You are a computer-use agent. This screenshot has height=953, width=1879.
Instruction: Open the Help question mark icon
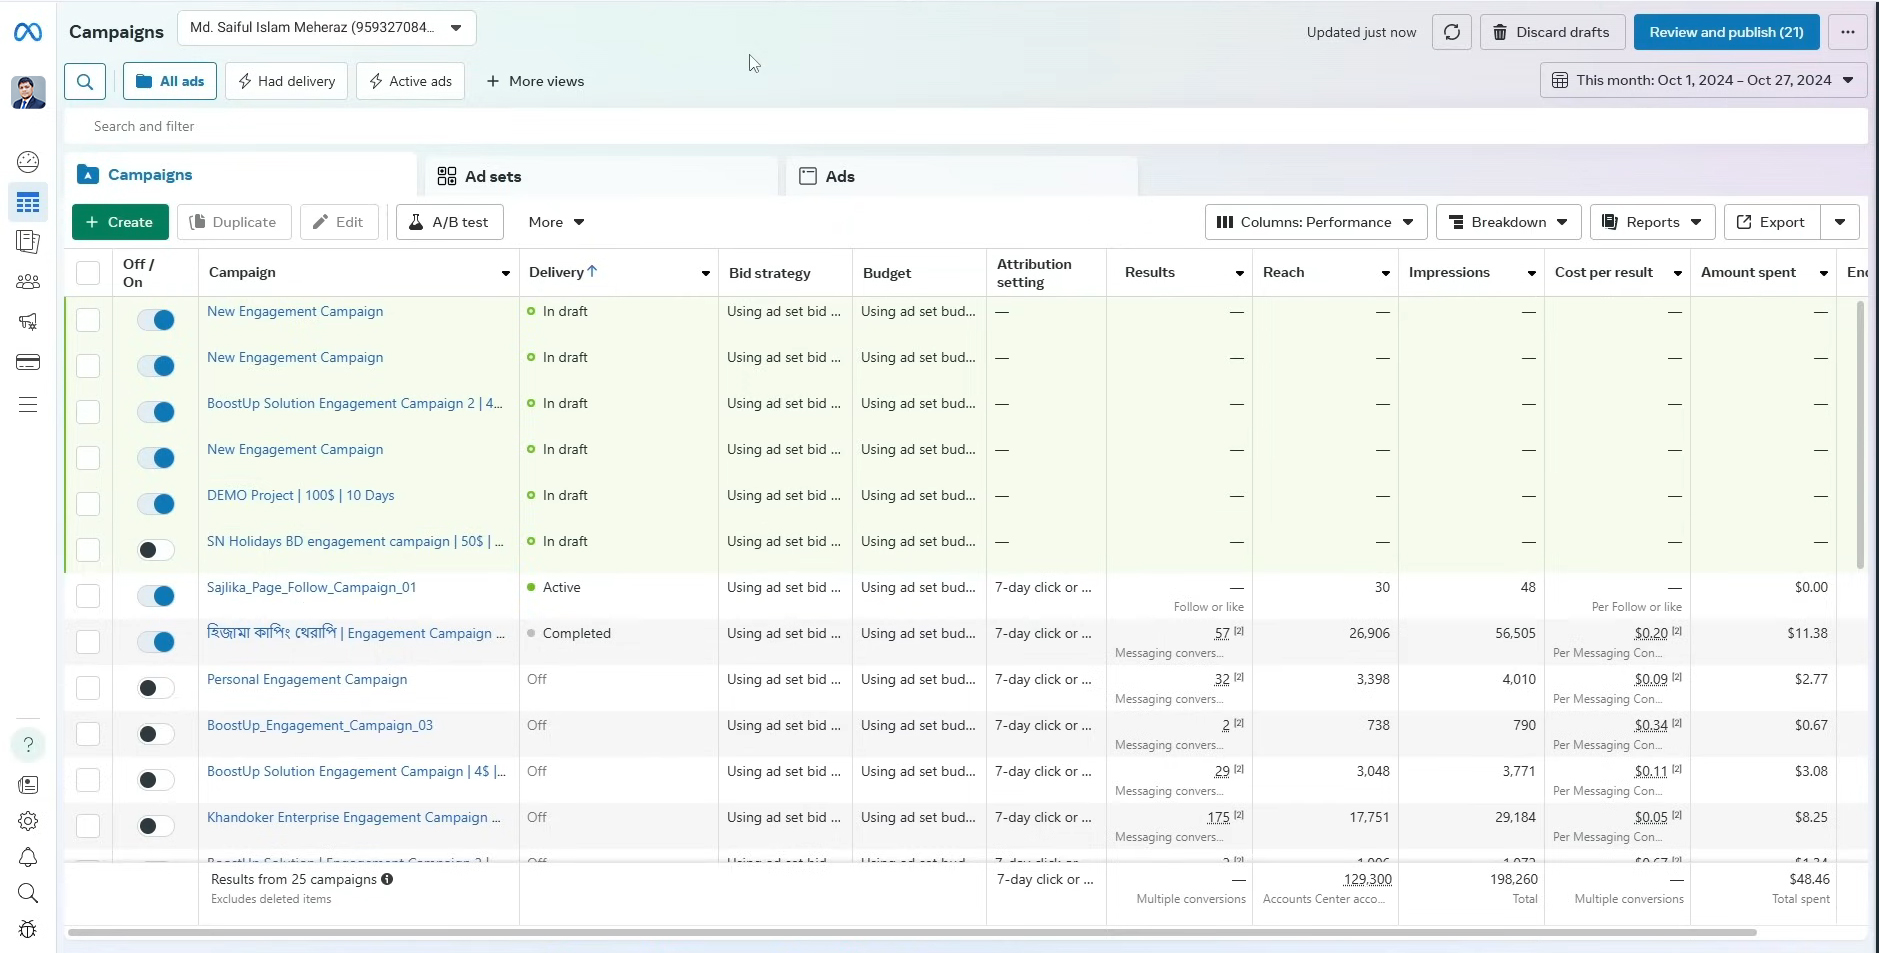click(28, 744)
